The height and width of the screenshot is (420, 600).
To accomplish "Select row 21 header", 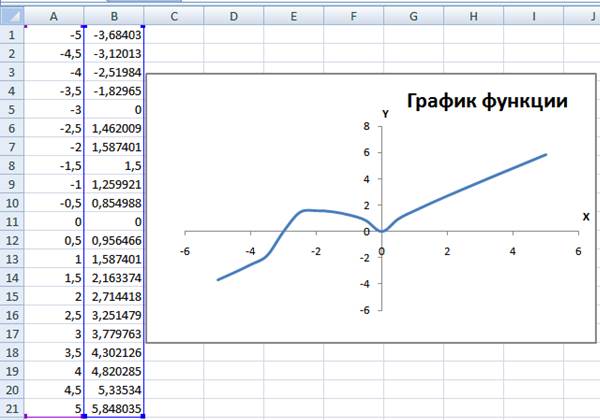I will pyautogui.click(x=12, y=409).
